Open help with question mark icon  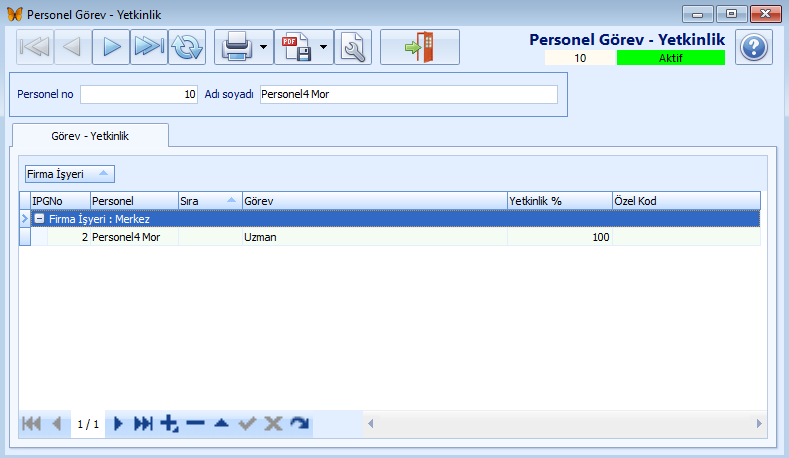point(754,47)
